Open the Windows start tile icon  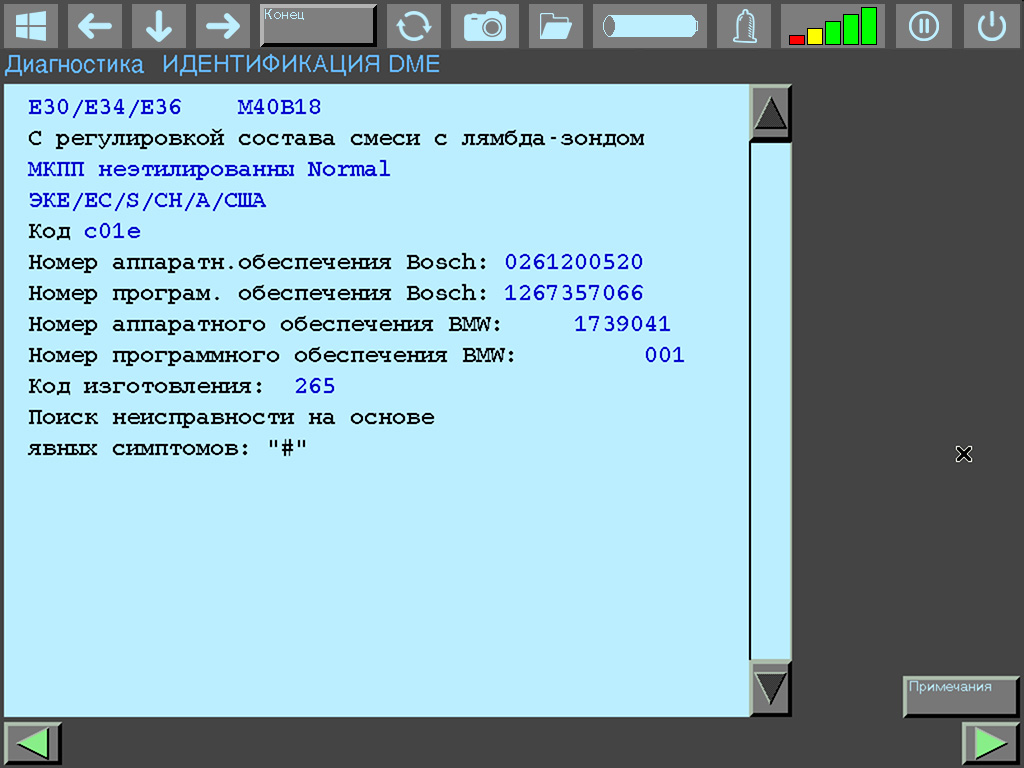pyautogui.click(x=31, y=26)
